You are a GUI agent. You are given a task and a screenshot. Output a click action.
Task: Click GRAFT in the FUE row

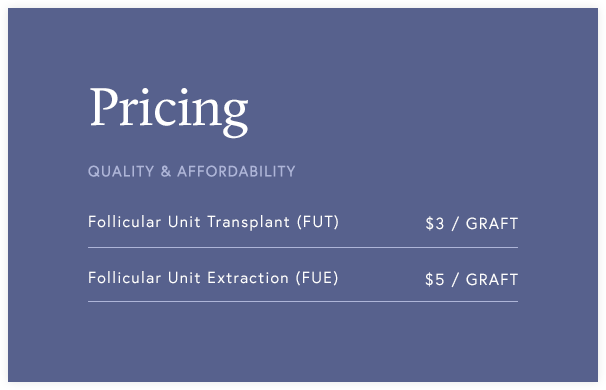point(492,279)
